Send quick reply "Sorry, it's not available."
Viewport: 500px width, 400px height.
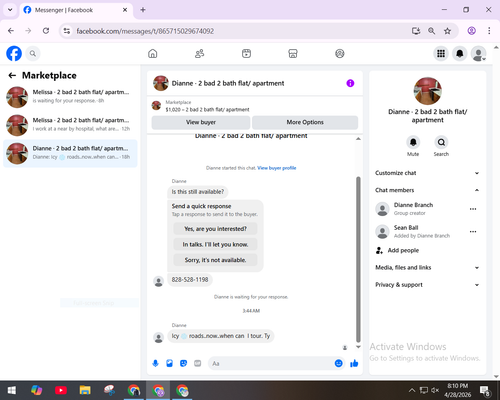215,260
